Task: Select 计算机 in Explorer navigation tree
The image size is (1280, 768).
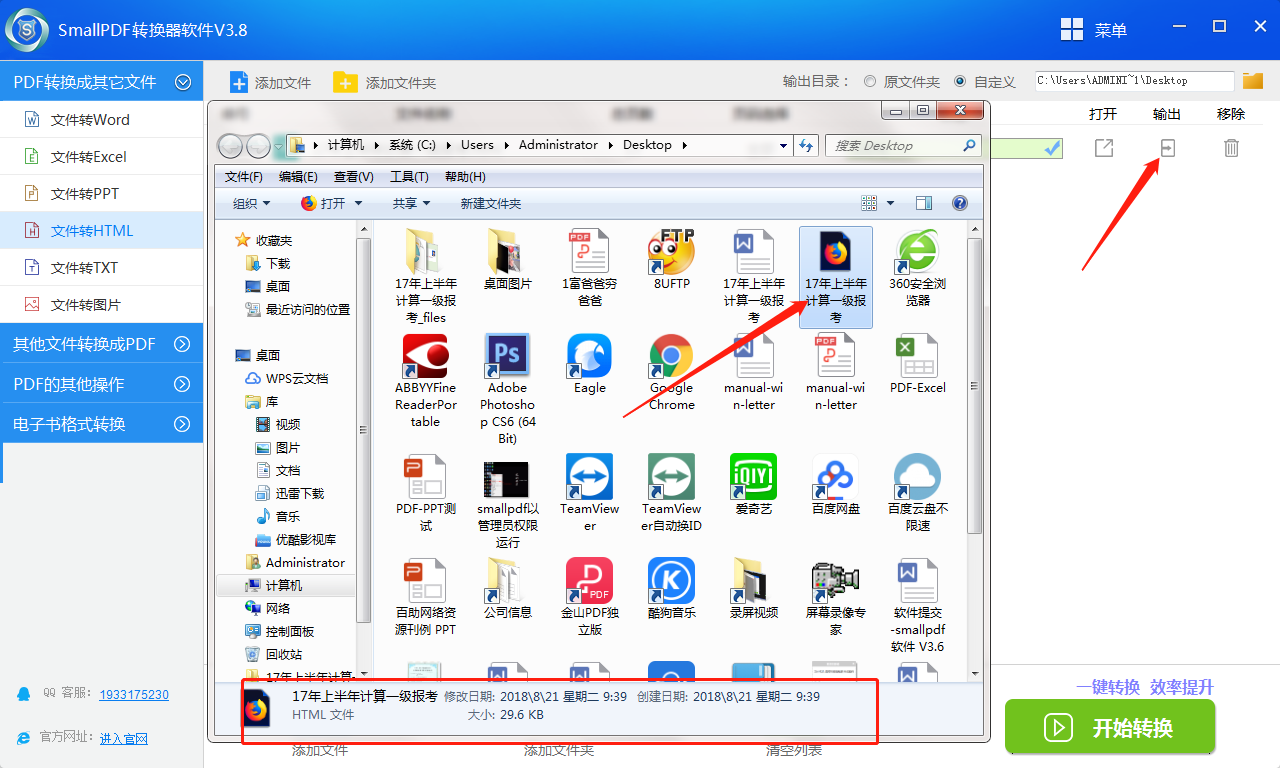Action: tap(284, 585)
